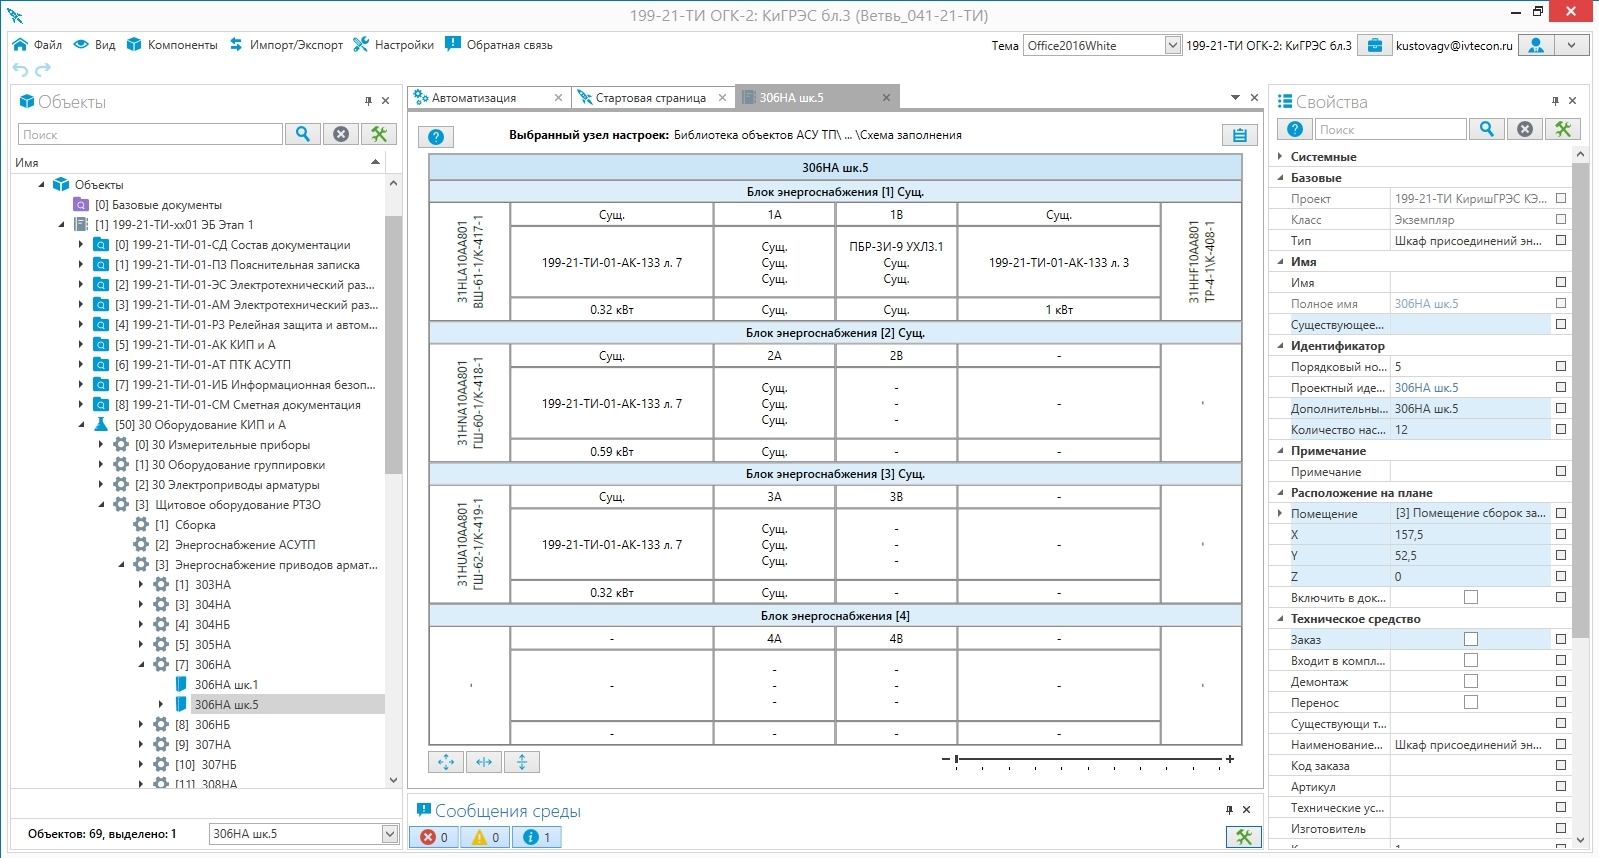This screenshot has width=1599, height=858.
Task: Show error messages filter with count 0
Action: coord(434,837)
